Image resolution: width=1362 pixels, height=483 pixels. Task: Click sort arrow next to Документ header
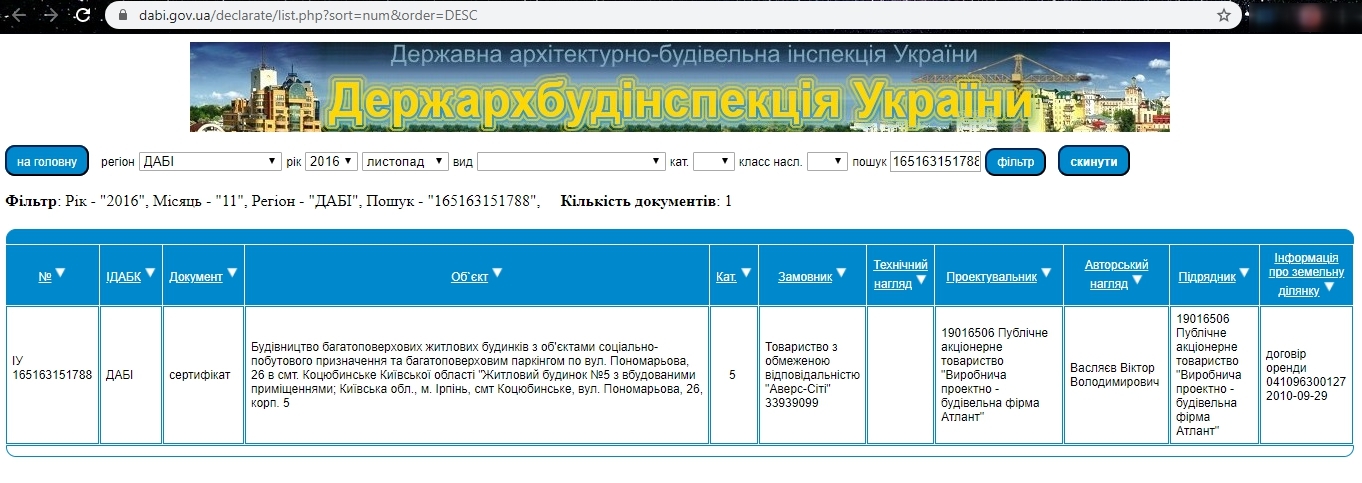pyautogui.click(x=232, y=272)
